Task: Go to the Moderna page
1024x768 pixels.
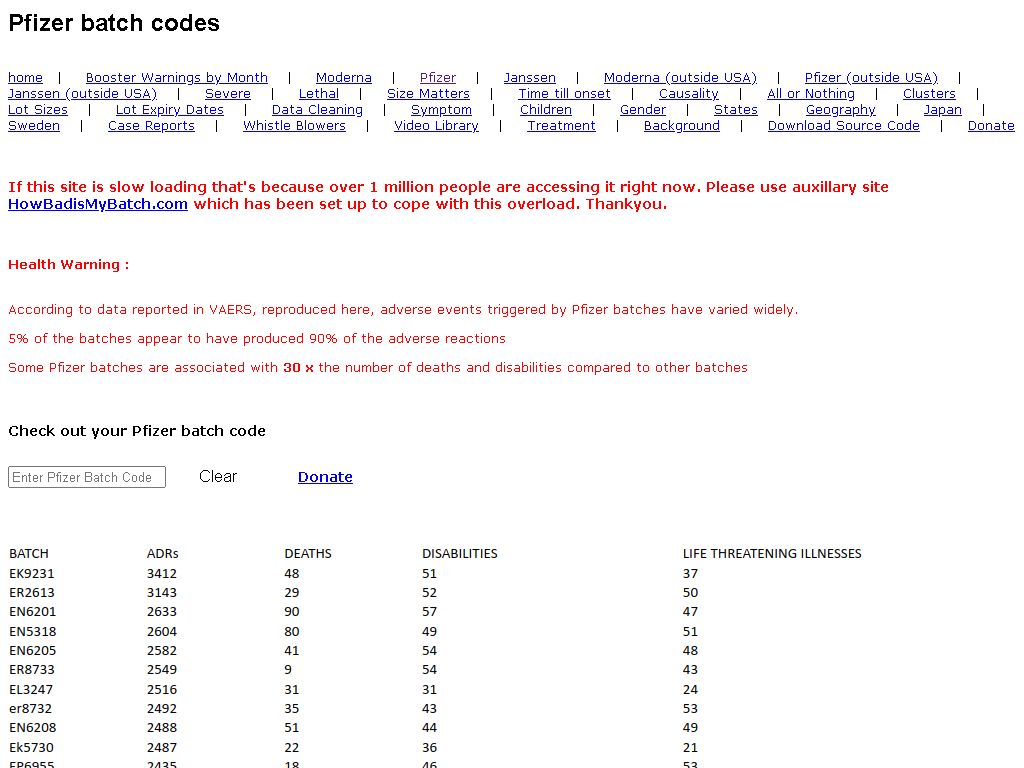Action: tap(344, 78)
